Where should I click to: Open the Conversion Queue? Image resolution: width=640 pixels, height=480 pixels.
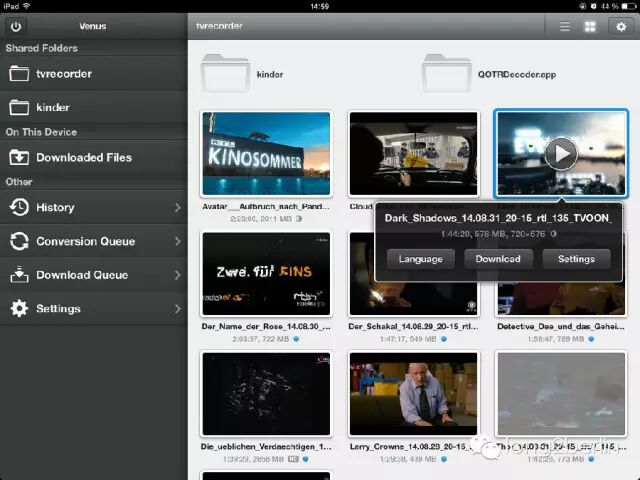pos(93,241)
